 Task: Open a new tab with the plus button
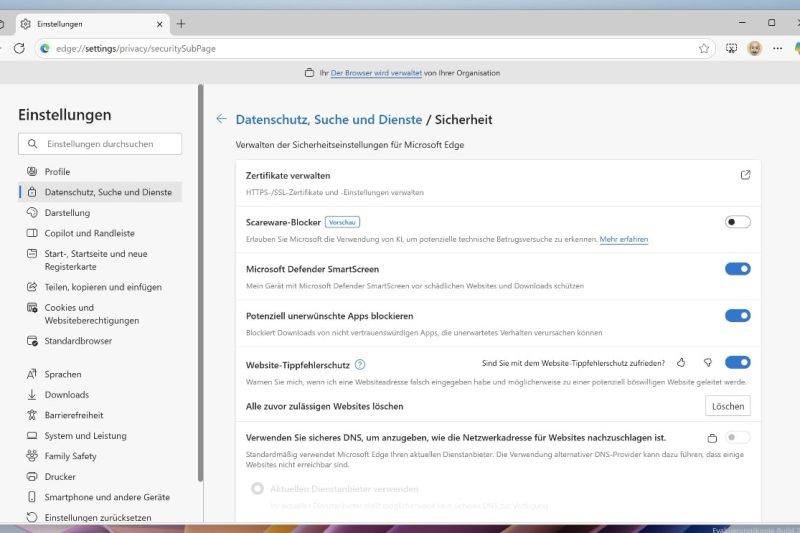[x=181, y=23]
